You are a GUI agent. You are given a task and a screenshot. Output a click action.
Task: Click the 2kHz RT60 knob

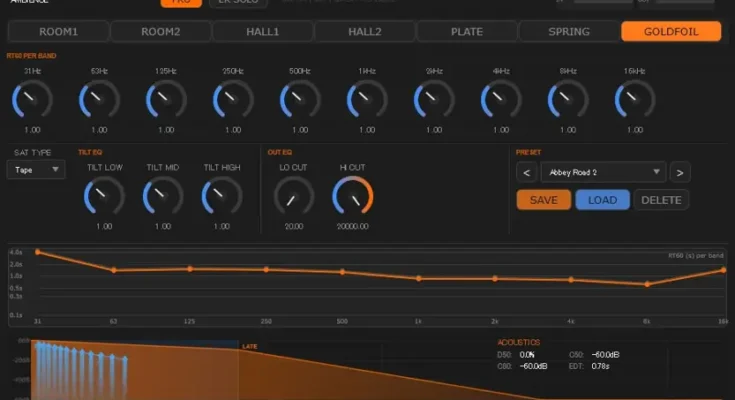point(434,99)
